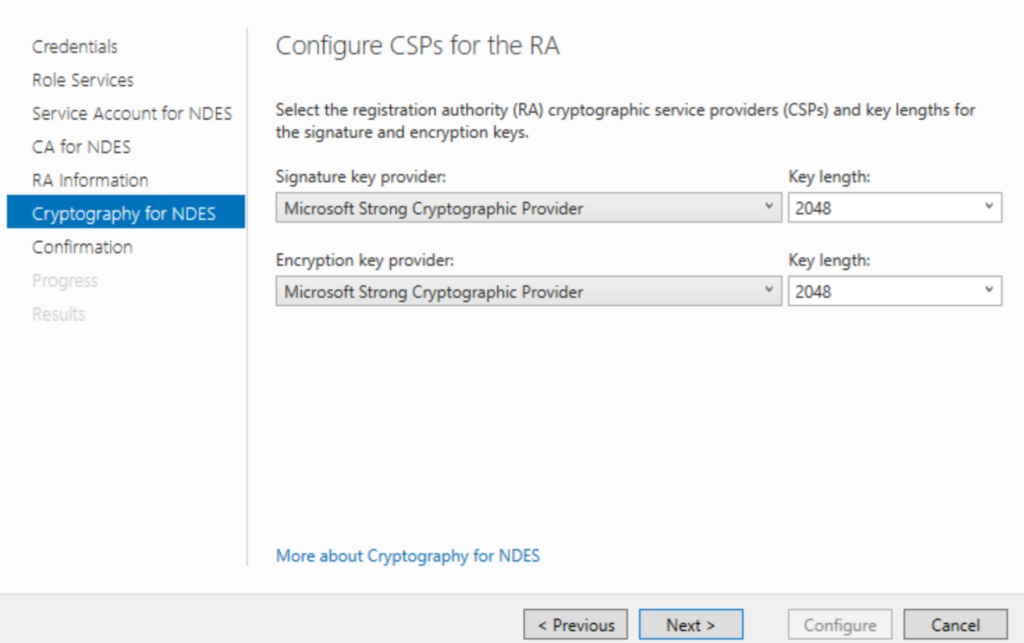Select Cryptography for NDES step

pyautogui.click(x=126, y=212)
